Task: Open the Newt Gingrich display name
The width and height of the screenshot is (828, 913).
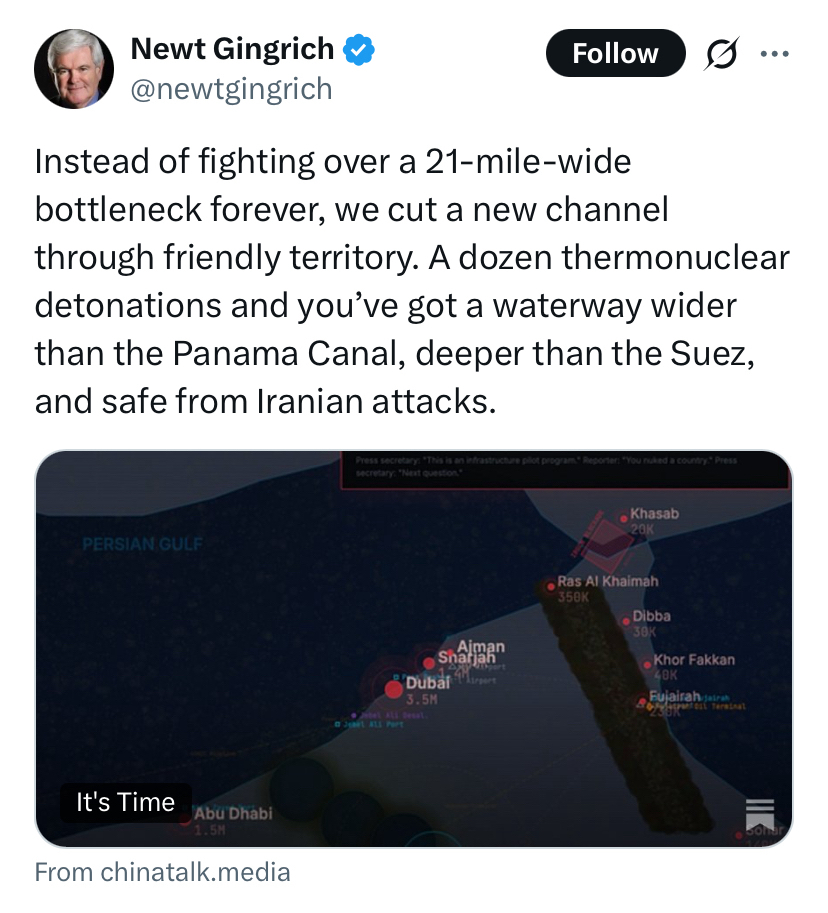Action: [x=232, y=49]
